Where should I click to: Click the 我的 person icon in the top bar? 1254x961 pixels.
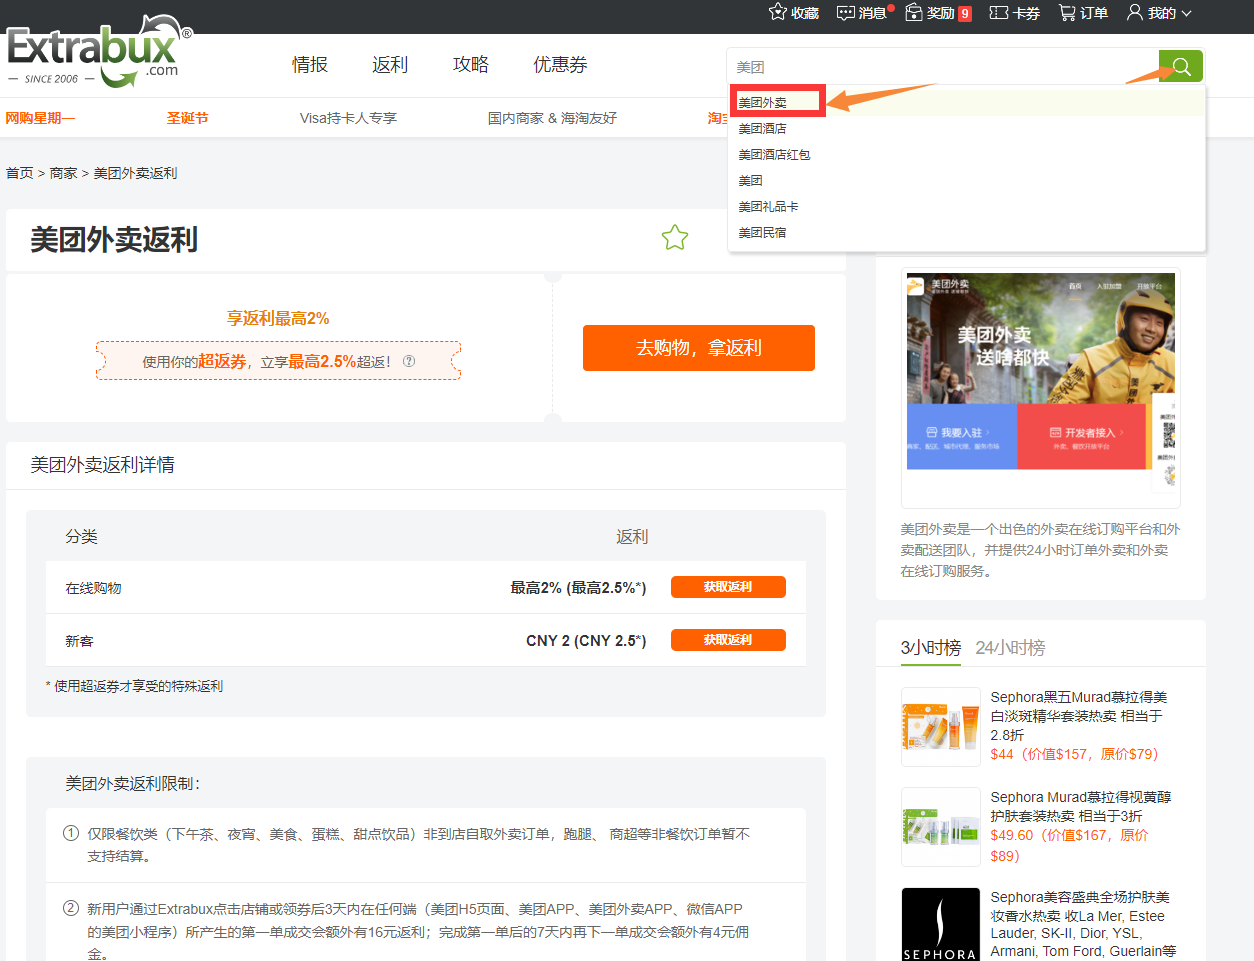pyautogui.click(x=1137, y=12)
